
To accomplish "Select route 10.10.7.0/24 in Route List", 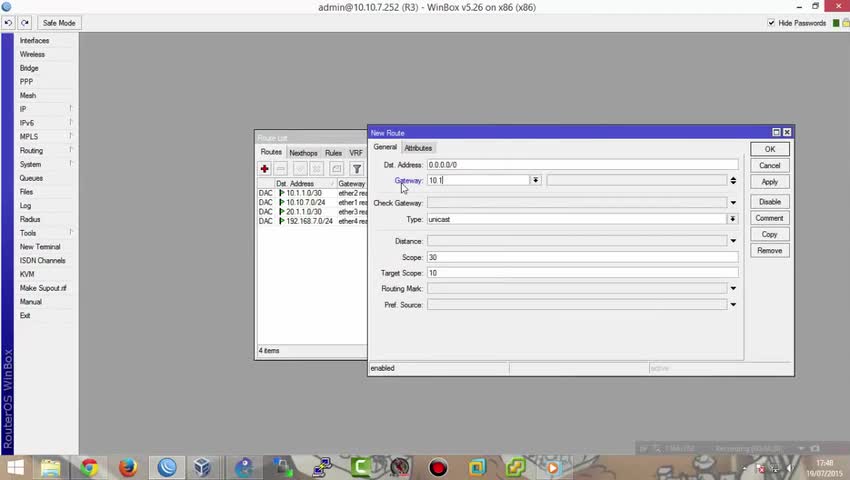I will coord(312,202).
